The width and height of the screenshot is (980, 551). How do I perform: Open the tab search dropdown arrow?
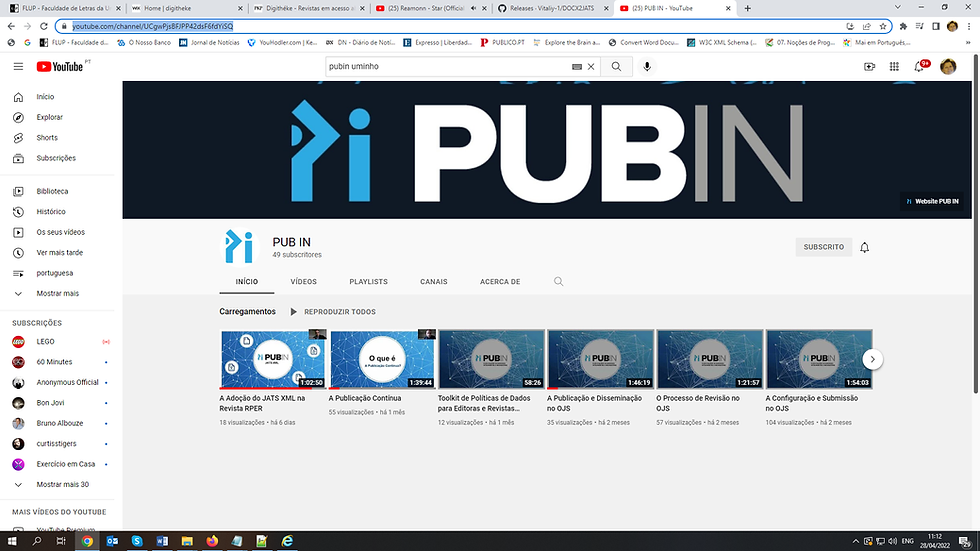(898, 7)
